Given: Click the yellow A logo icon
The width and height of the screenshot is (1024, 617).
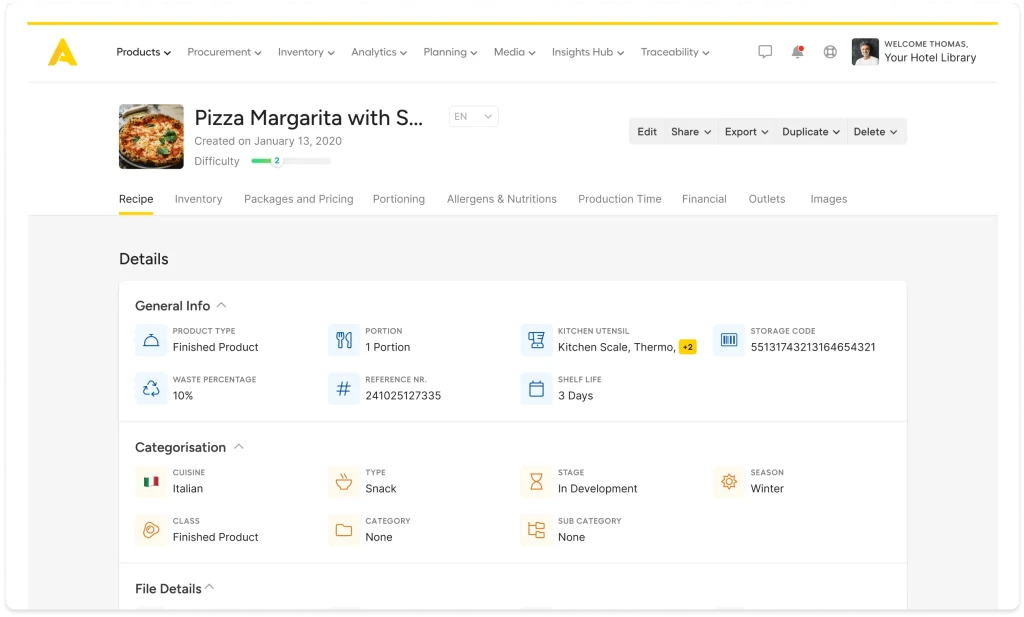Looking at the screenshot, I should (x=63, y=52).
